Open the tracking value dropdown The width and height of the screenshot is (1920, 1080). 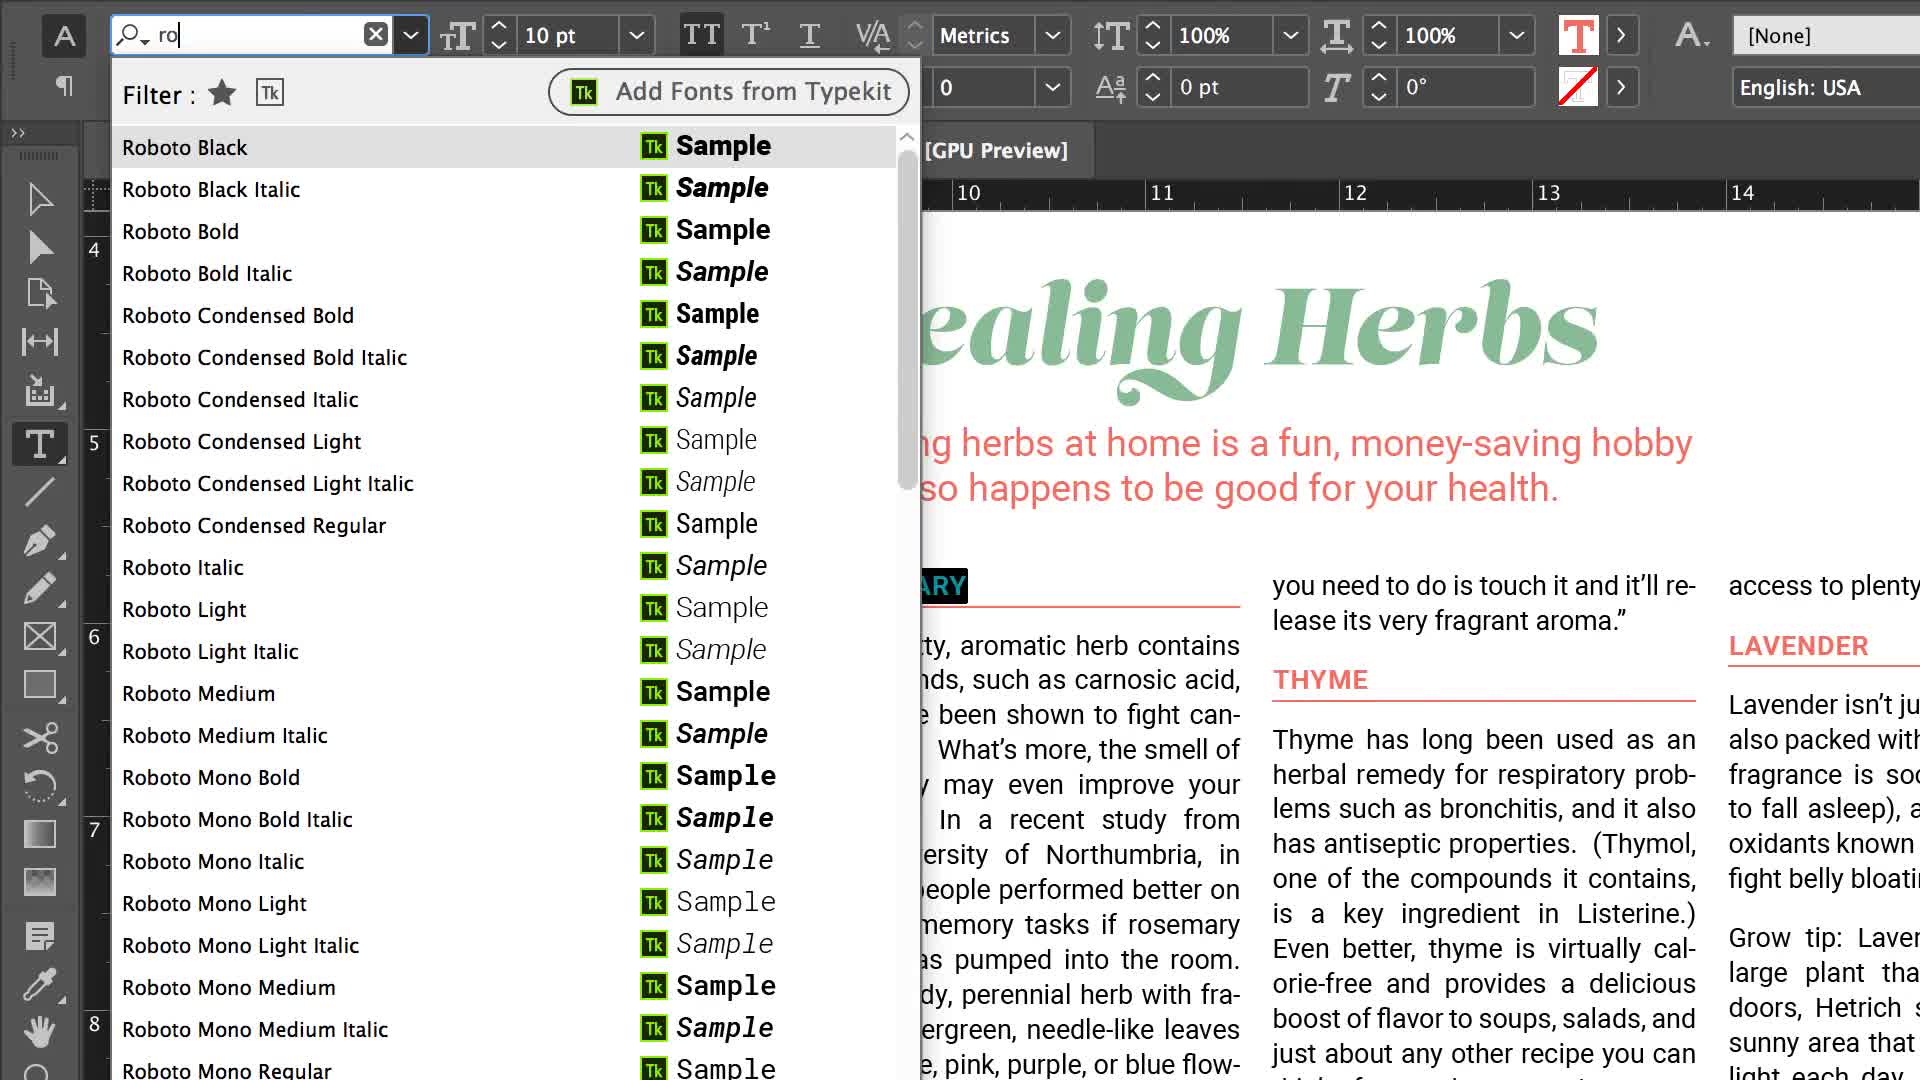coord(1053,87)
